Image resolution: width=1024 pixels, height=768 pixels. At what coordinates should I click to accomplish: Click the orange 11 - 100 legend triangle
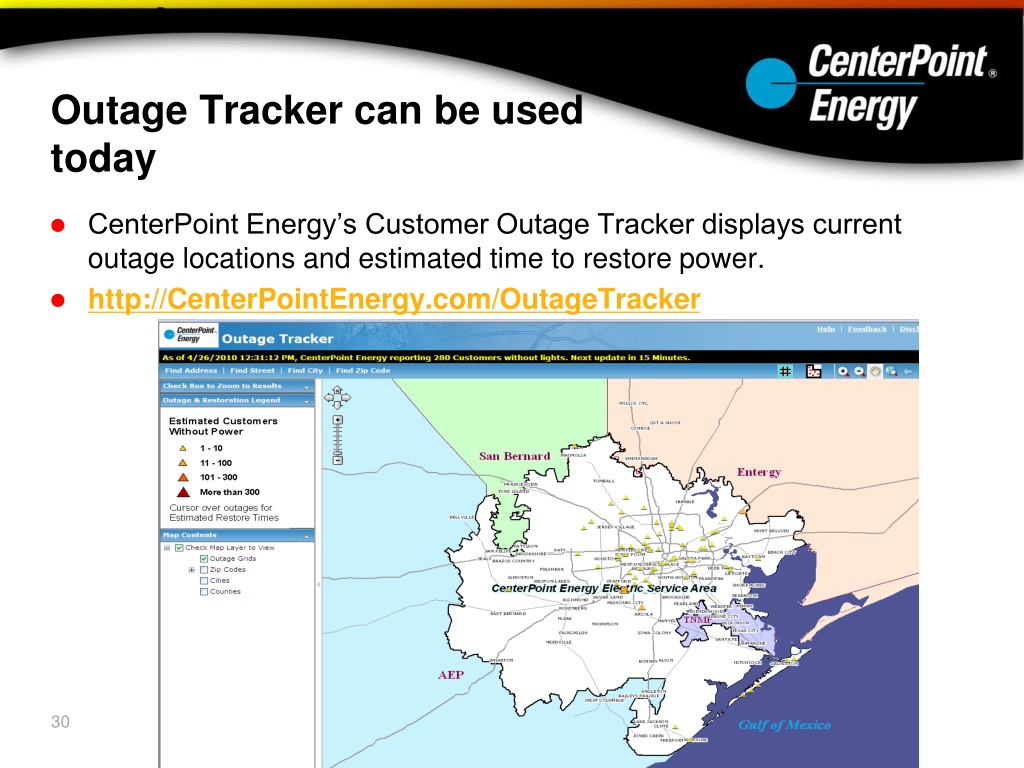[x=183, y=462]
